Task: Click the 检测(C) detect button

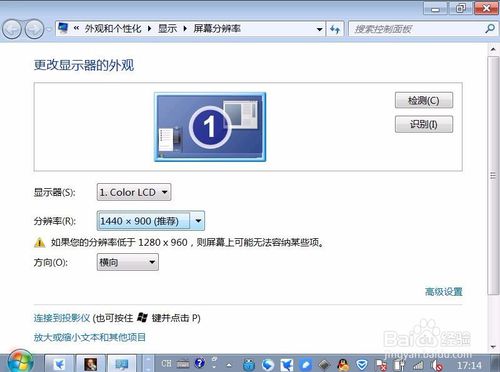Action: (x=424, y=100)
